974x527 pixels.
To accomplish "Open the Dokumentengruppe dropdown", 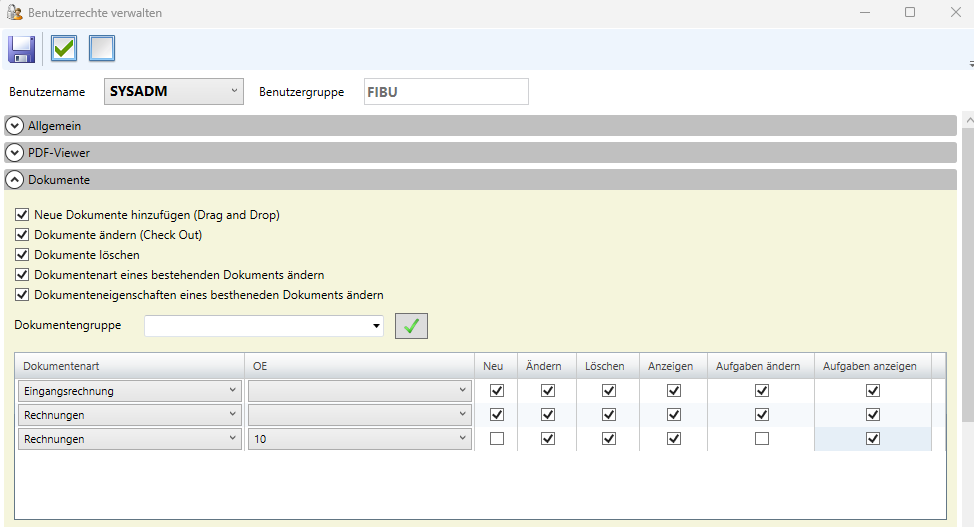I will click(x=376, y=326).
